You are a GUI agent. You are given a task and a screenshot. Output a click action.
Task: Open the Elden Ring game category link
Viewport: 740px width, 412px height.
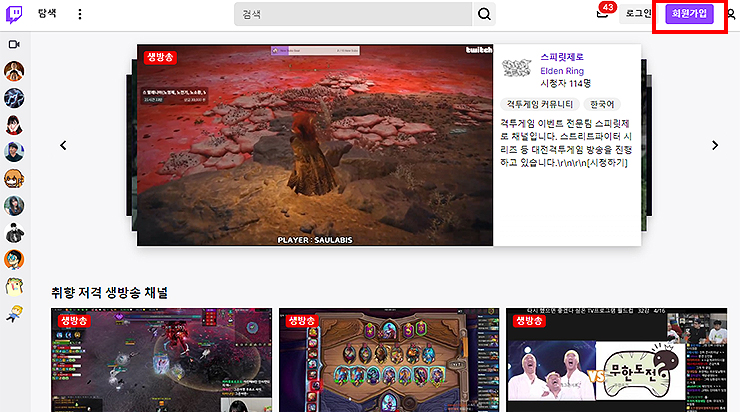click(562, 71)
